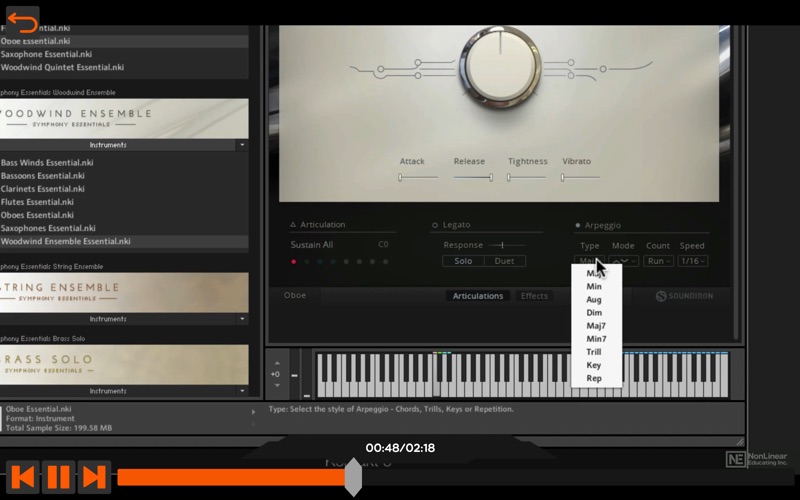Open Brass Solo Instruments dropdown arrow
The width and height of the screenshot is (800, 500).
tap(242, 391)
